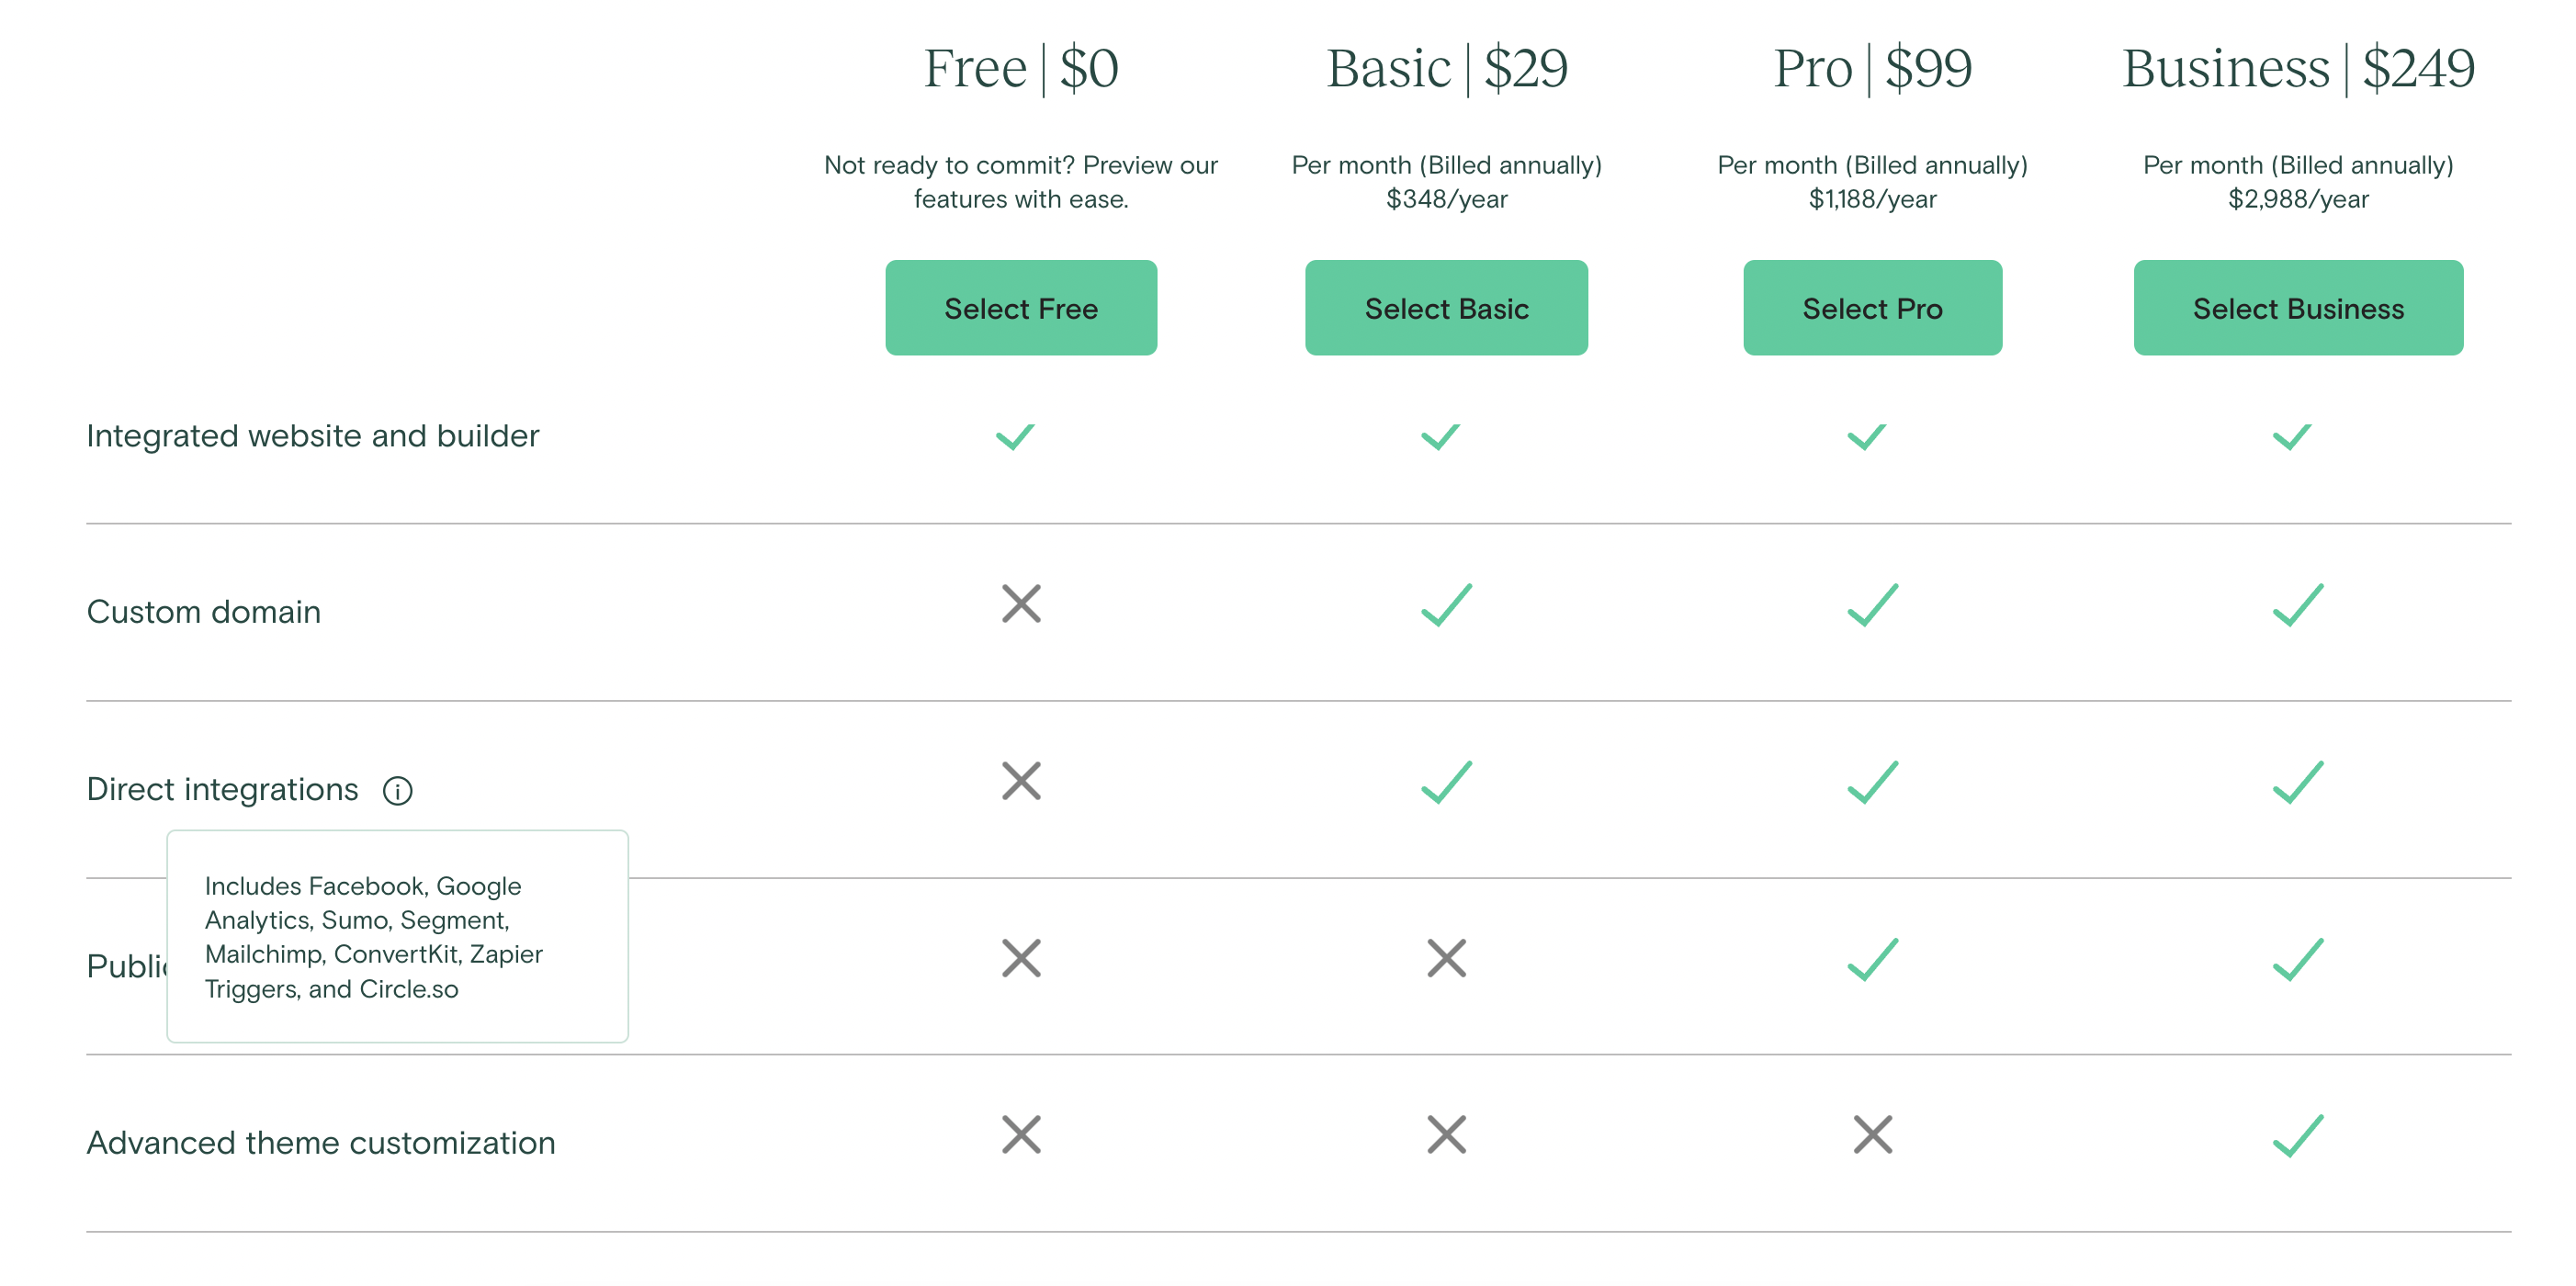
Task: Choose the Select Free button
Action: coord(1021,308)
